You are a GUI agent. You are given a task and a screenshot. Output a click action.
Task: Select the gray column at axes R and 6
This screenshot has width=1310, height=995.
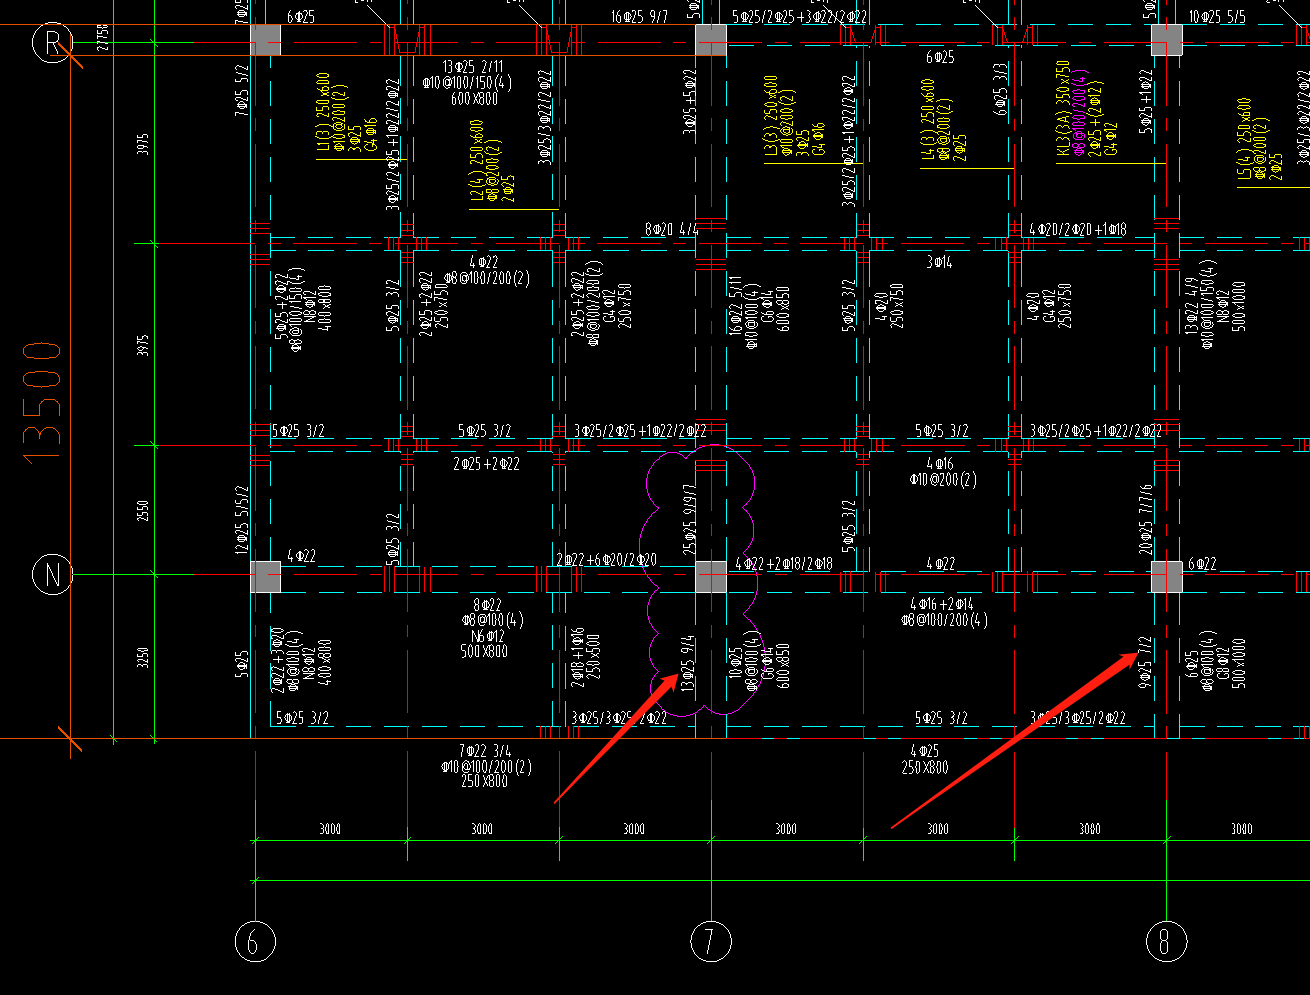pyautogui.click(x=265, y=40)
